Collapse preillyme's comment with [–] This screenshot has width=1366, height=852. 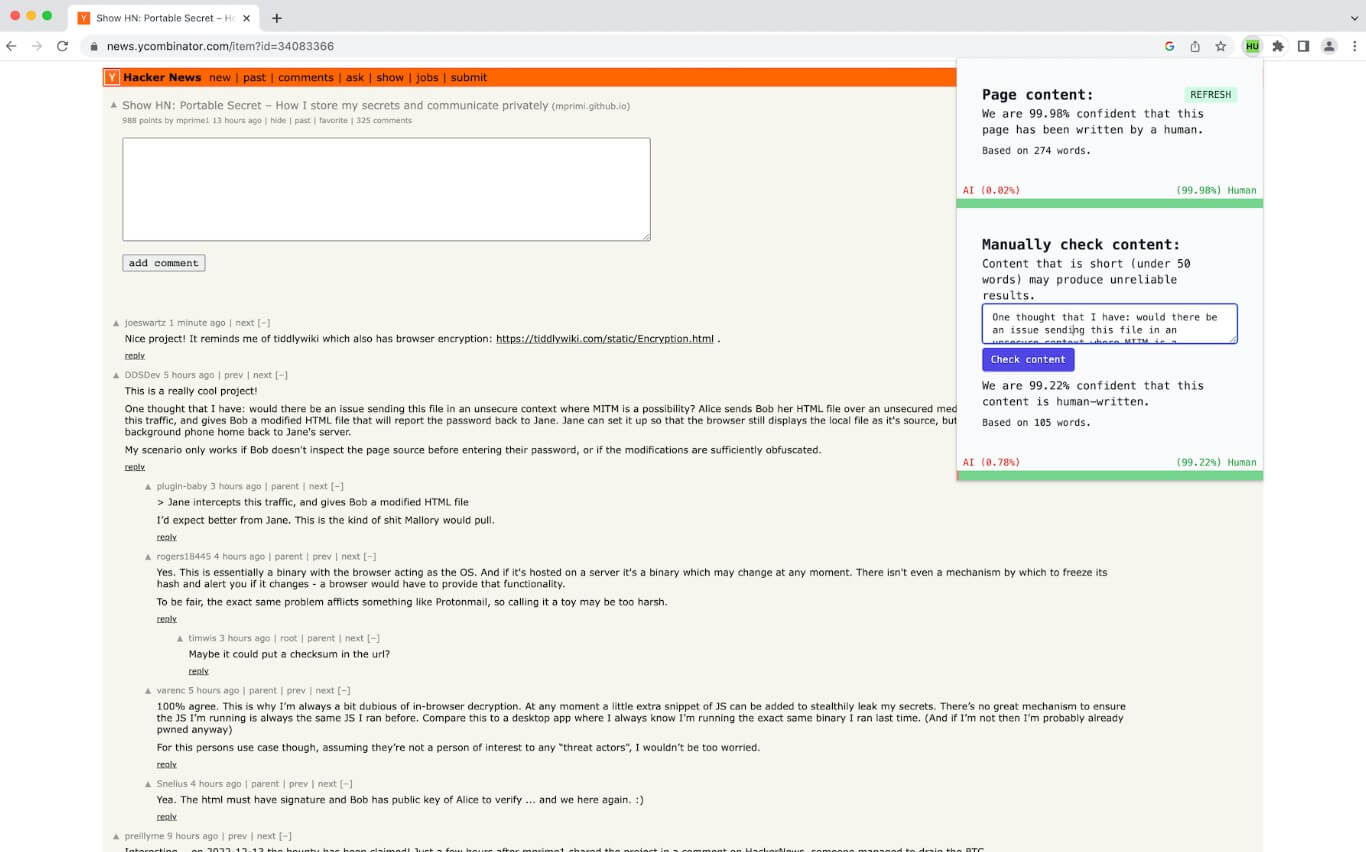(x=285, y=836)
